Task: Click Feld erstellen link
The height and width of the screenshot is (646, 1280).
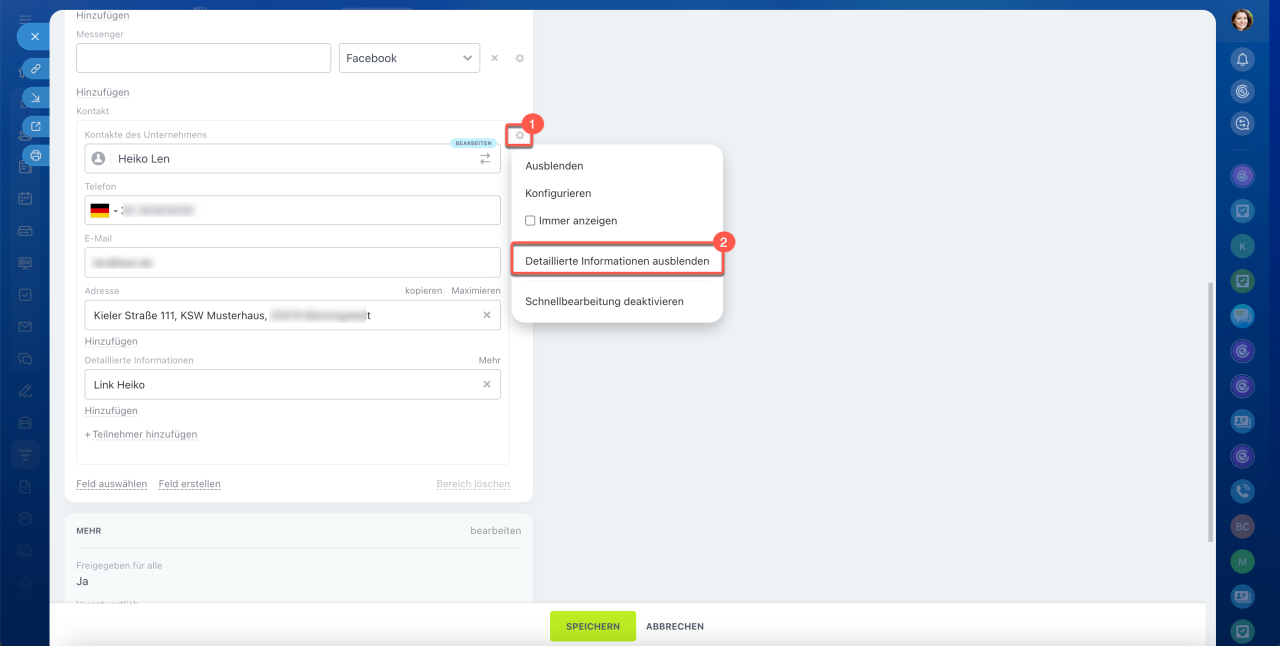Action: click(190, 484)
